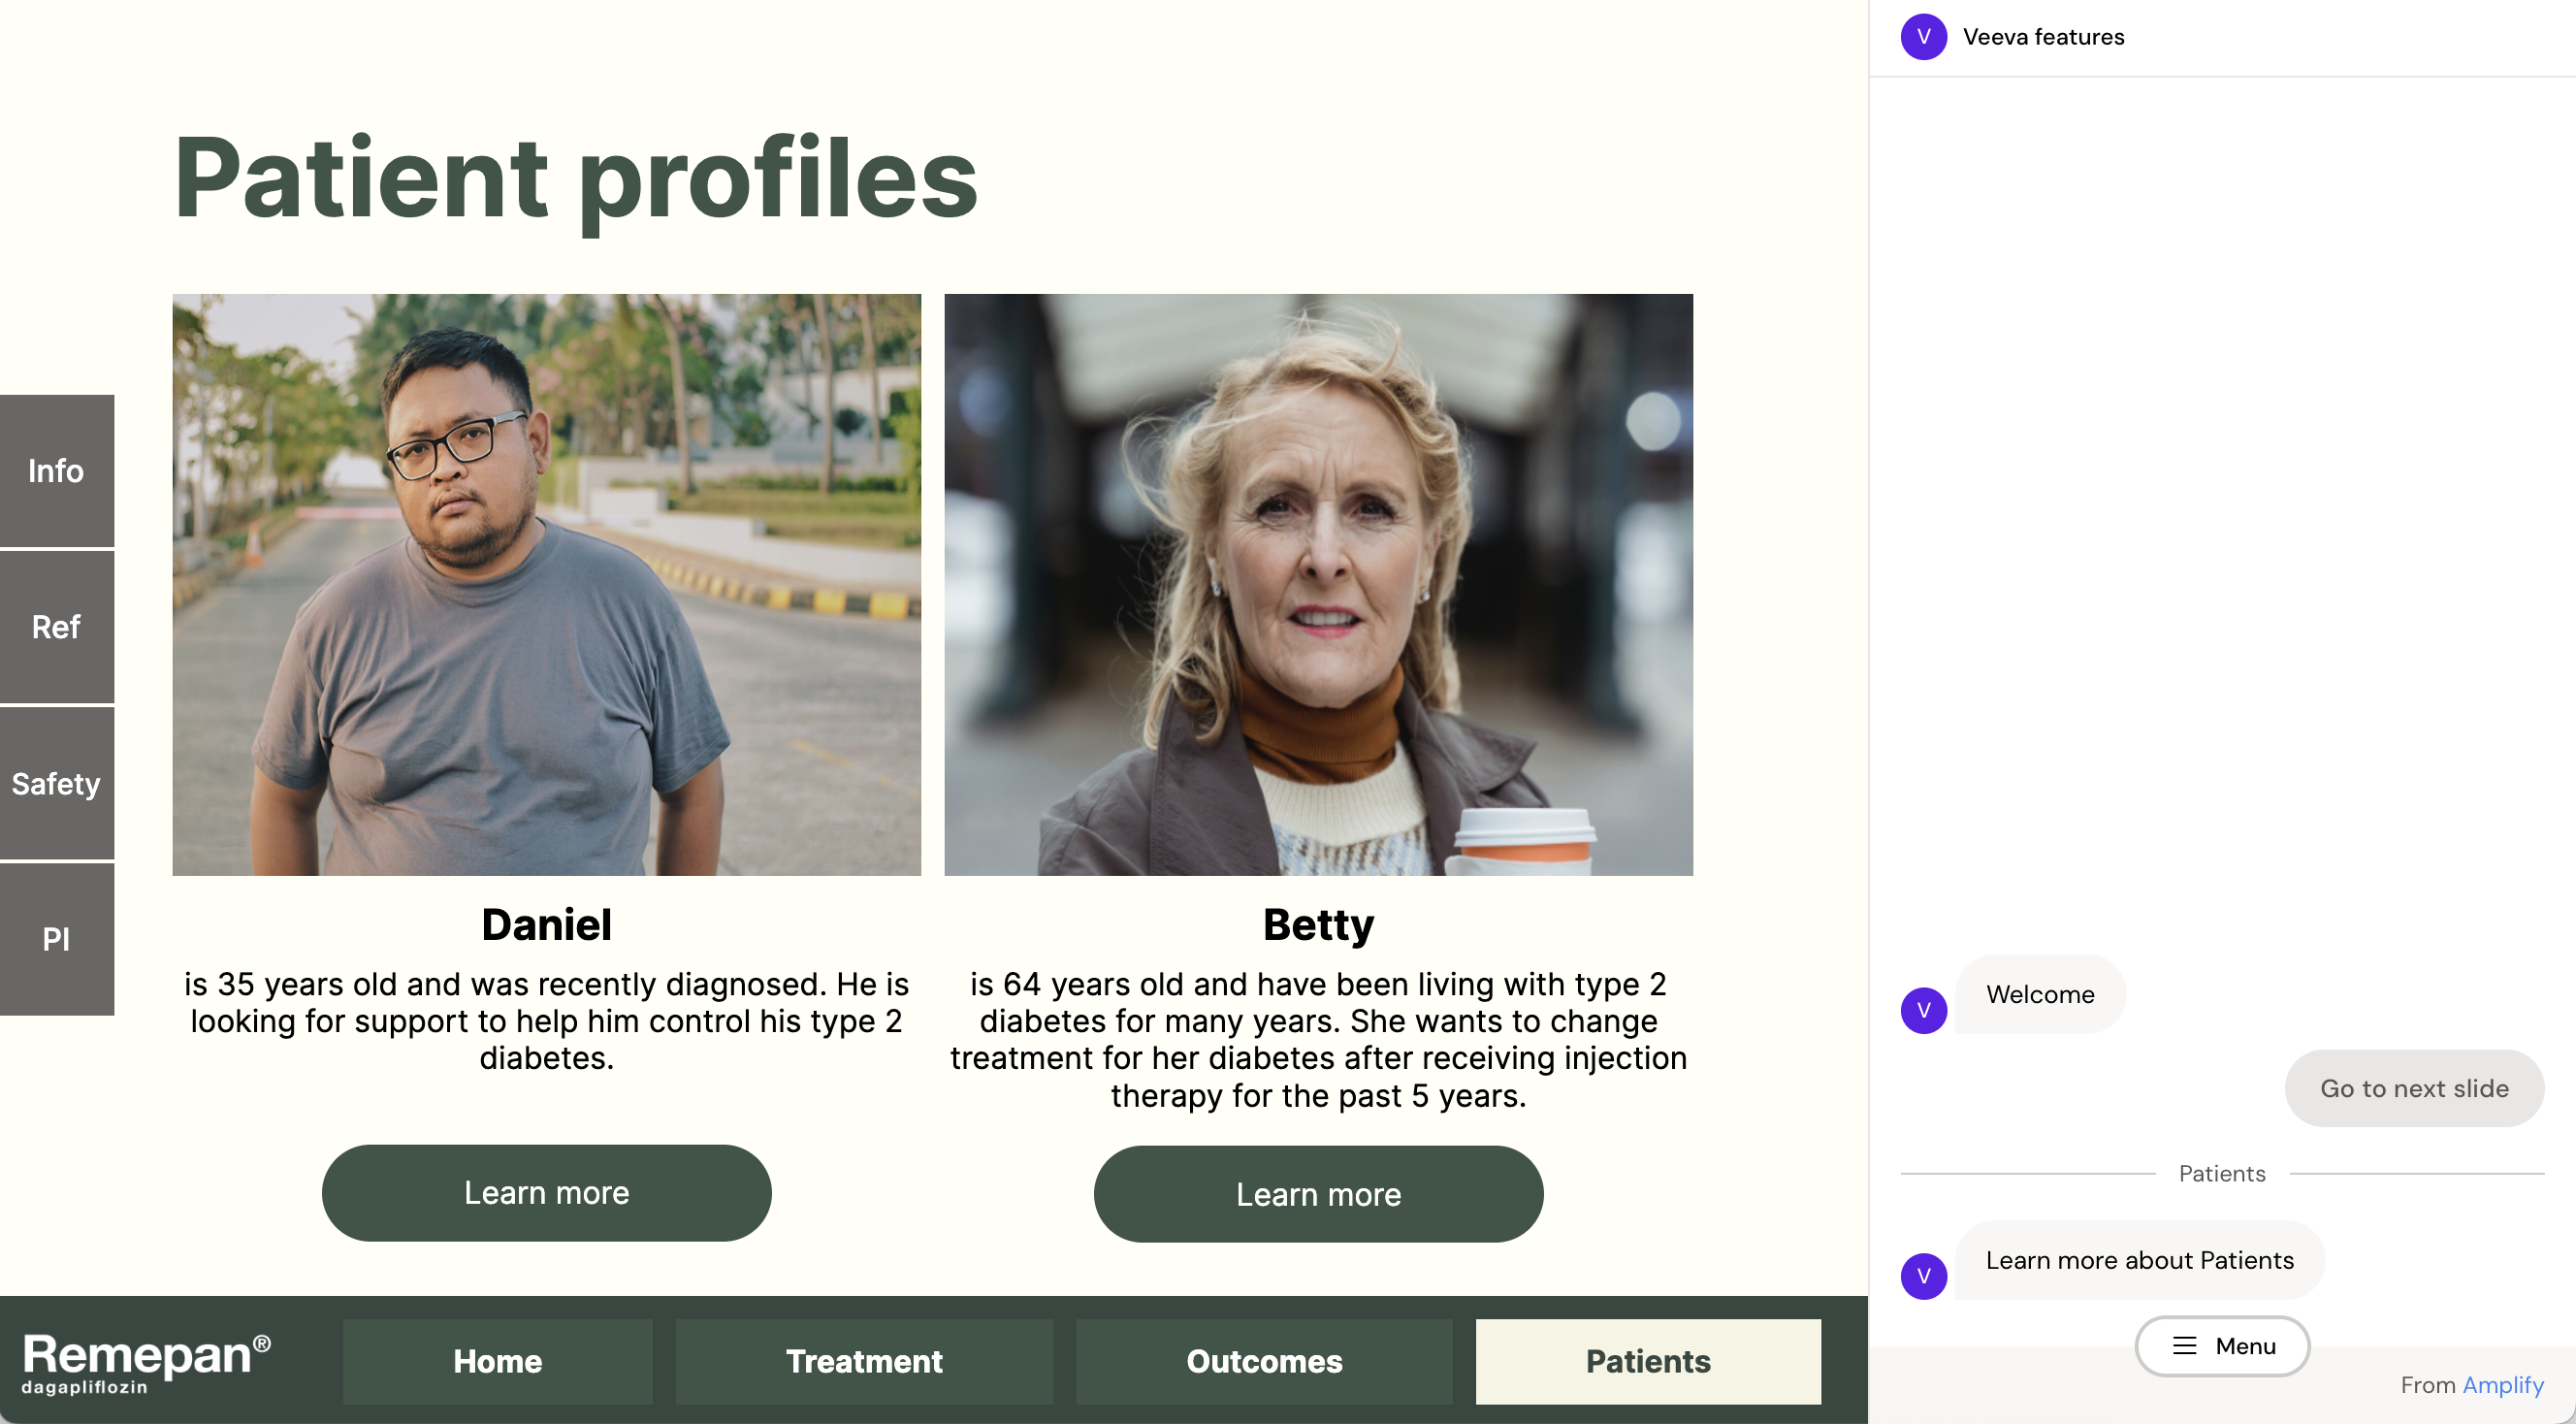Image resolution: width=2576 pixels, height=1424 pixels.
Task: Select the Patients navigation tab
Action: 1648,1361
